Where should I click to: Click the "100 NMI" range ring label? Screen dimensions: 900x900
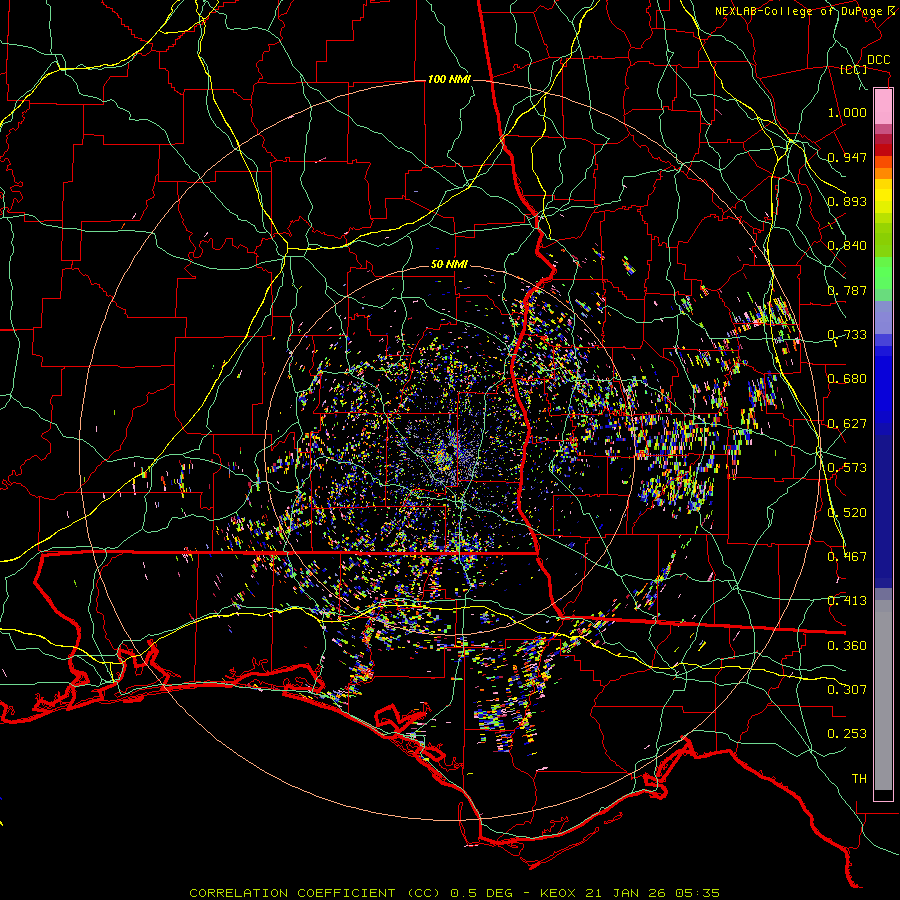coord(449,79)
